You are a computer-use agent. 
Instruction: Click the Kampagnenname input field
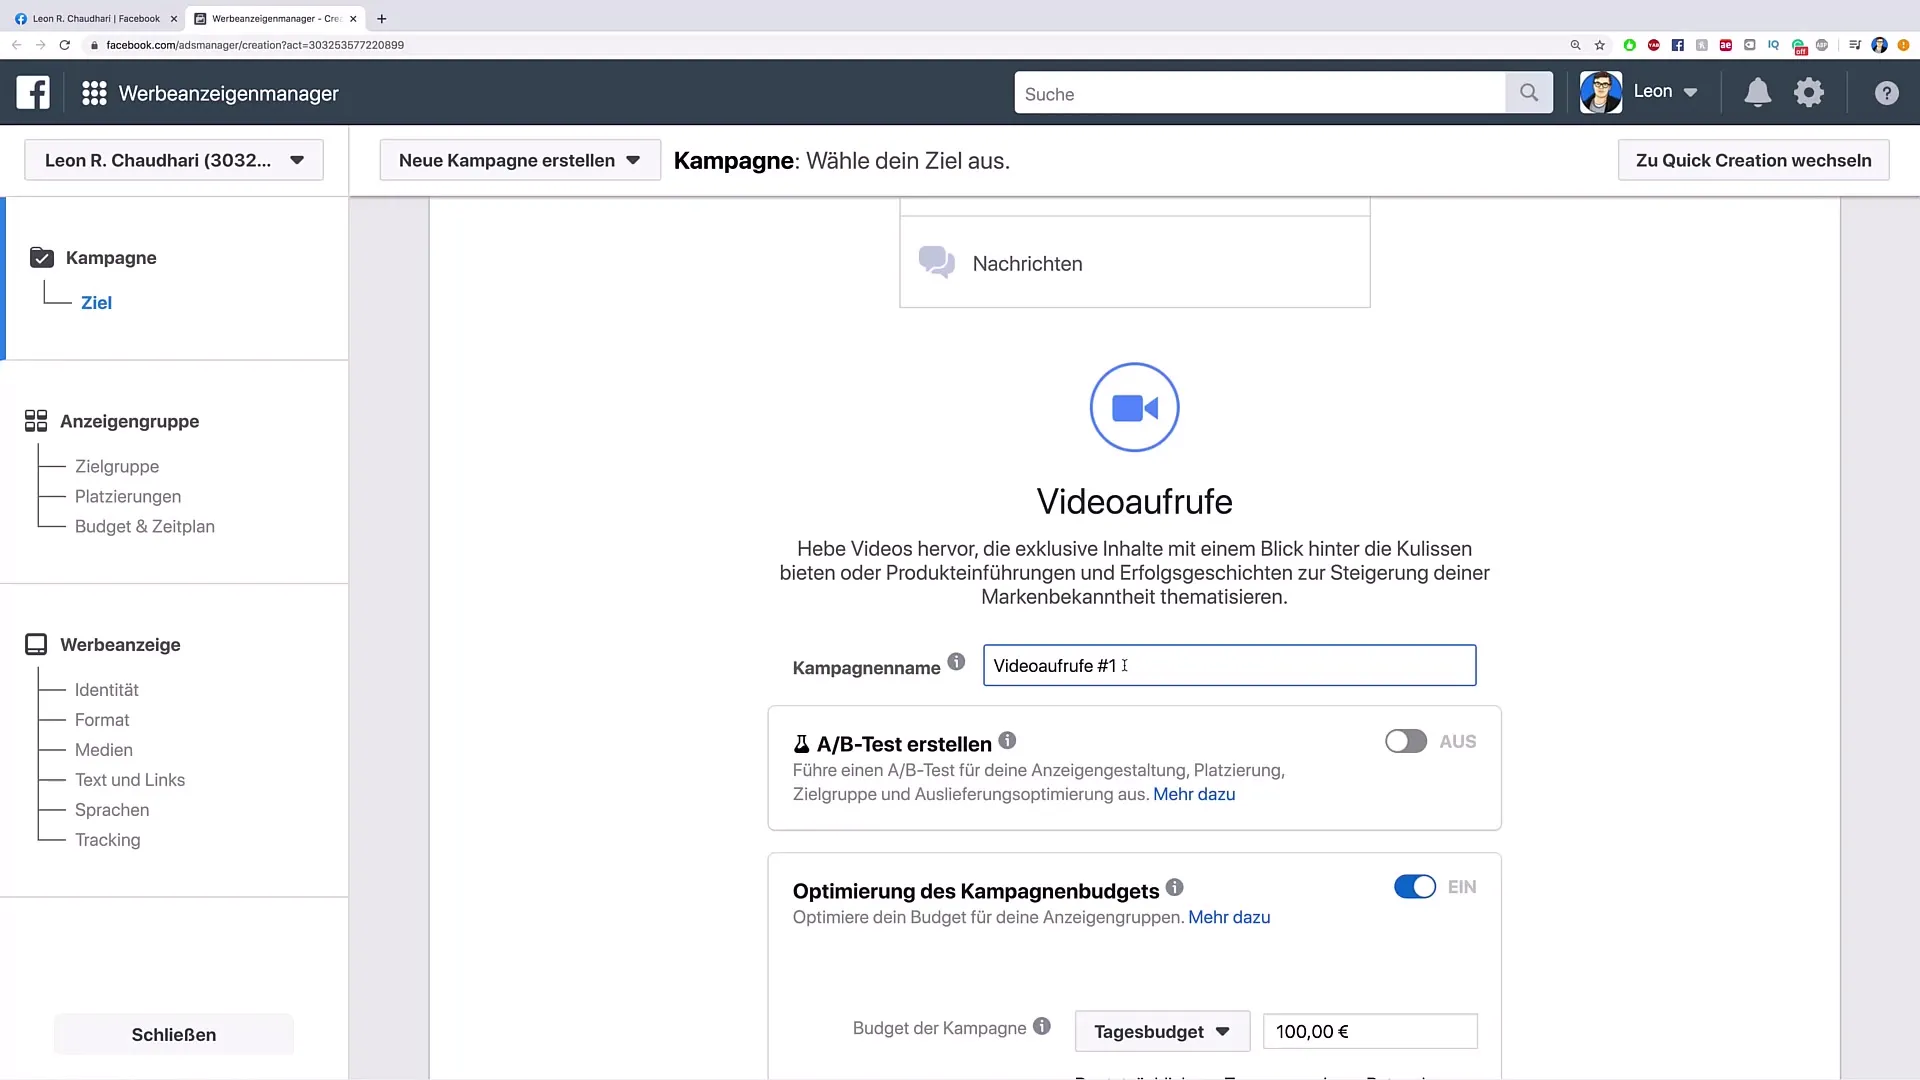[1229, 665]
